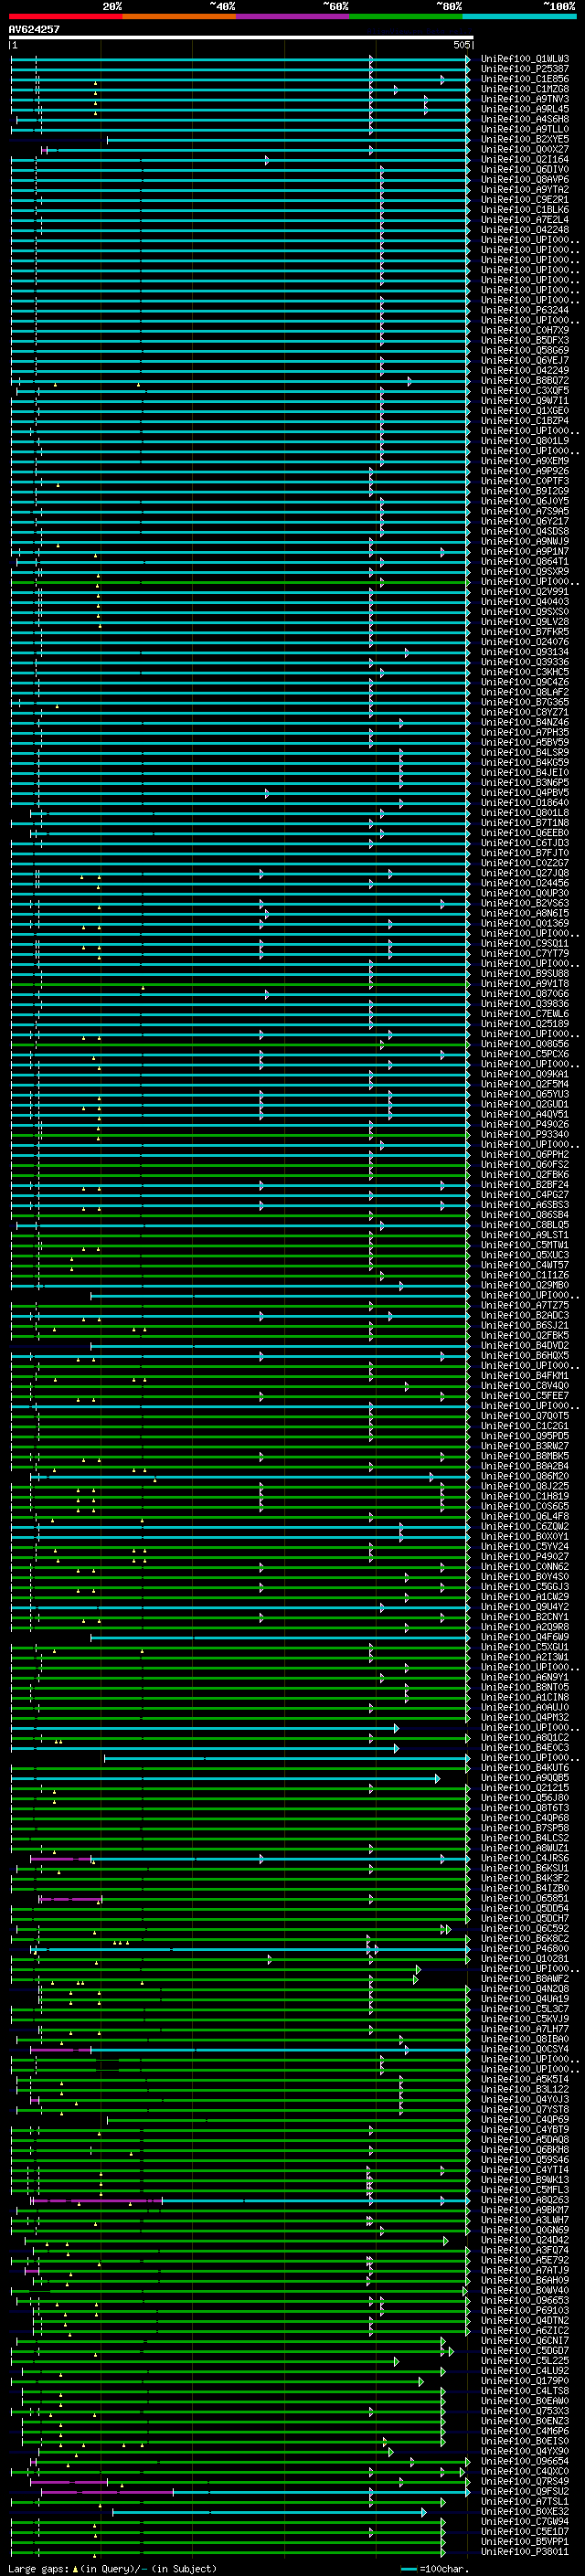
Task: Select the UniRef100_B2ADC3 label
Action: click(x=525, y=1315)
